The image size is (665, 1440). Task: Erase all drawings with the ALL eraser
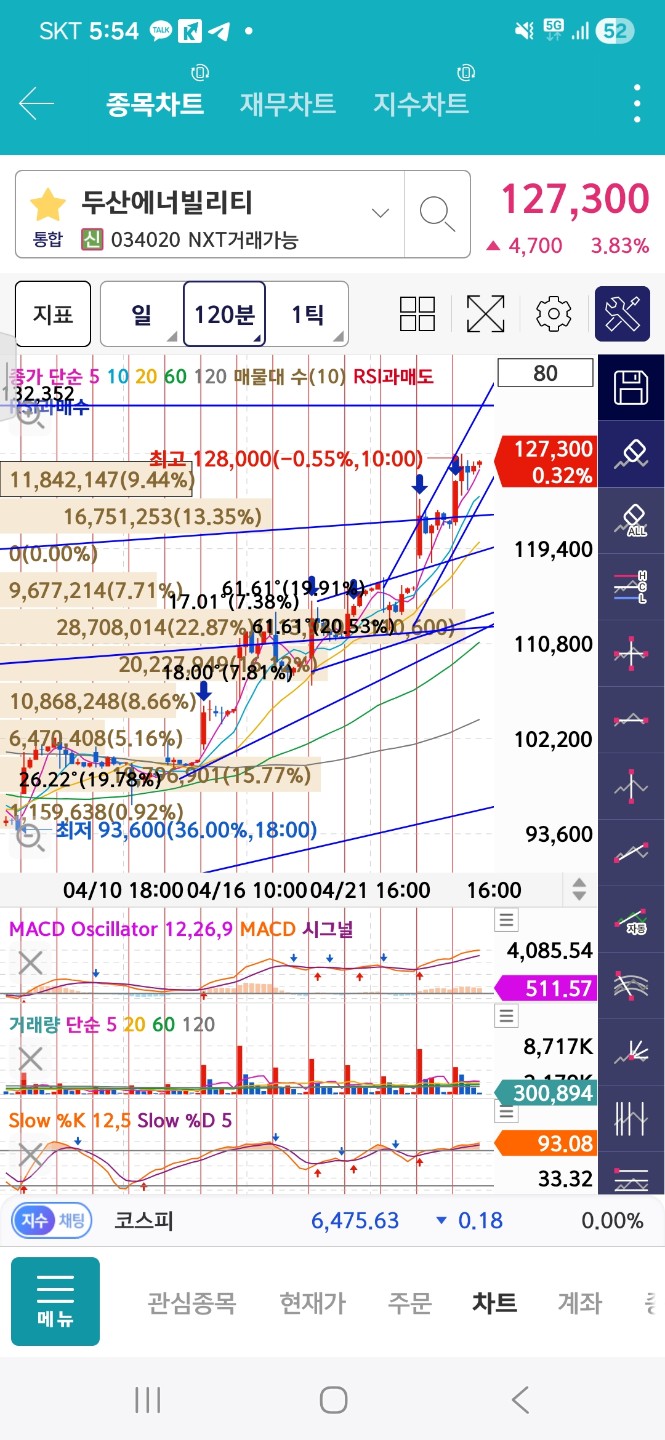tap(631, 520)
